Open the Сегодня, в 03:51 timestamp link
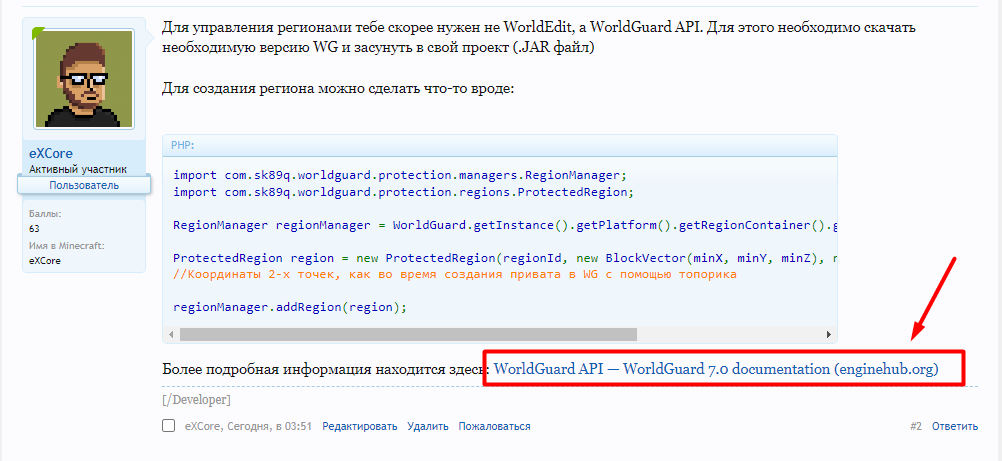 (268, 426)
